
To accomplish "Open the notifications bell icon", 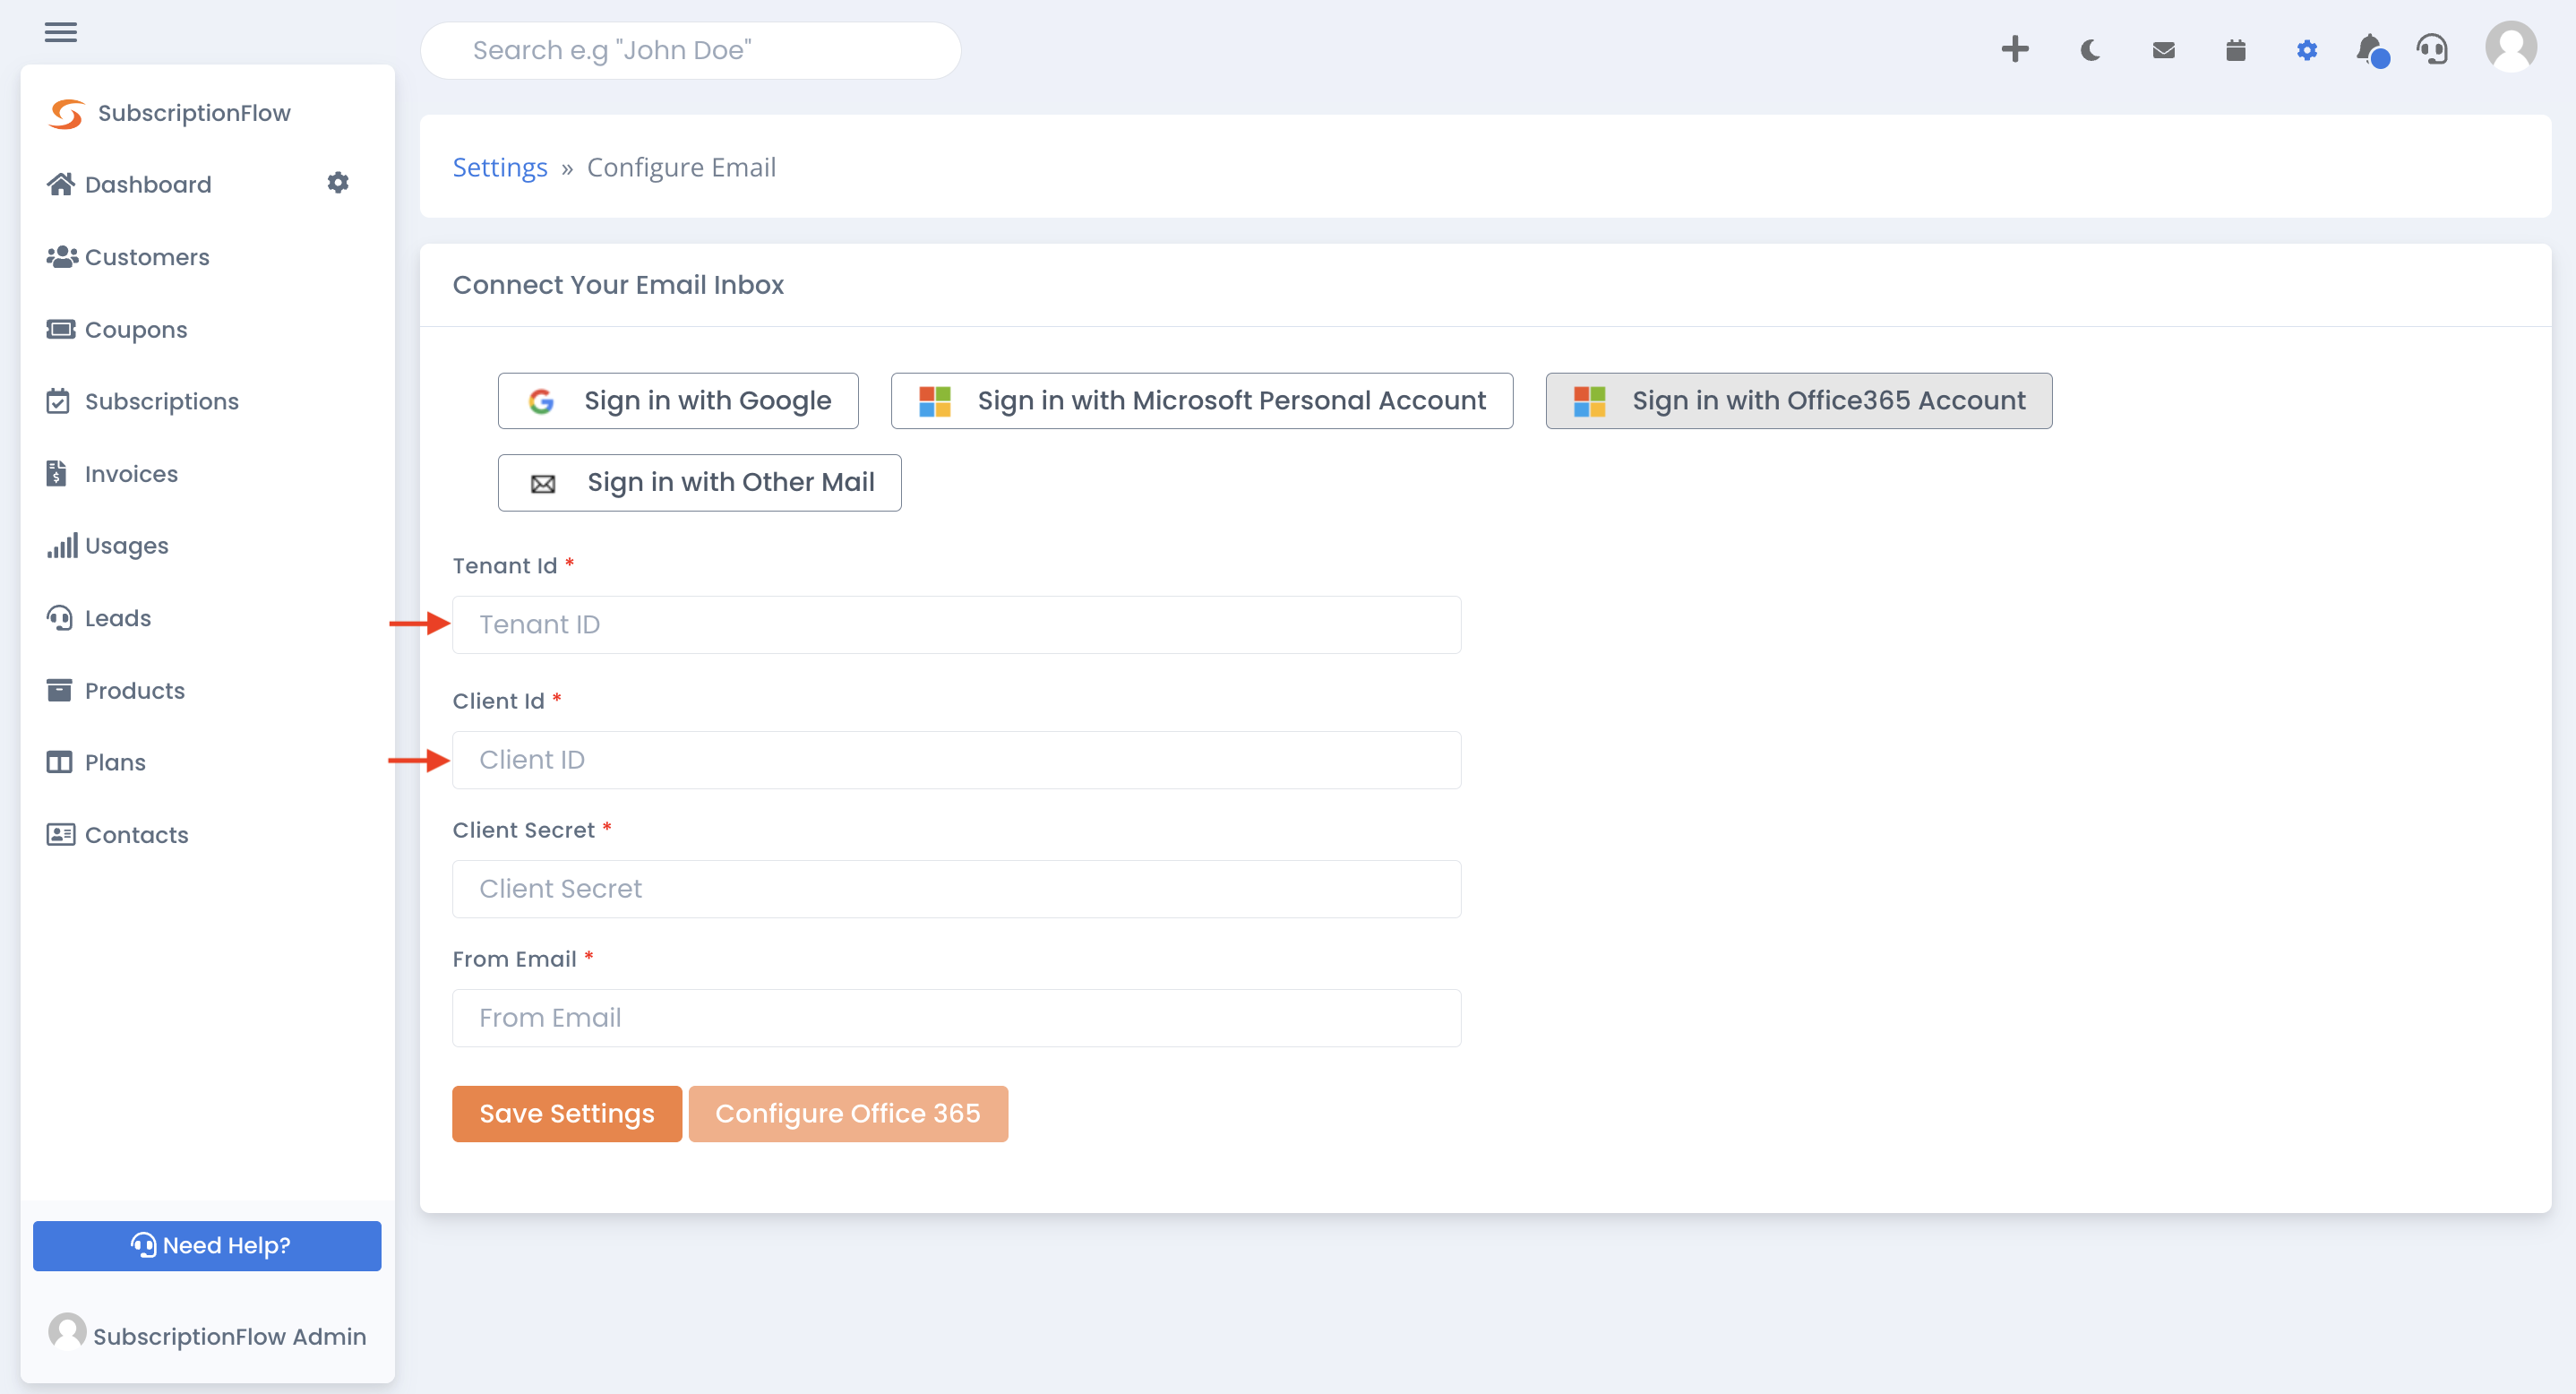I will pyautogui.click(x=2371, y=50).
